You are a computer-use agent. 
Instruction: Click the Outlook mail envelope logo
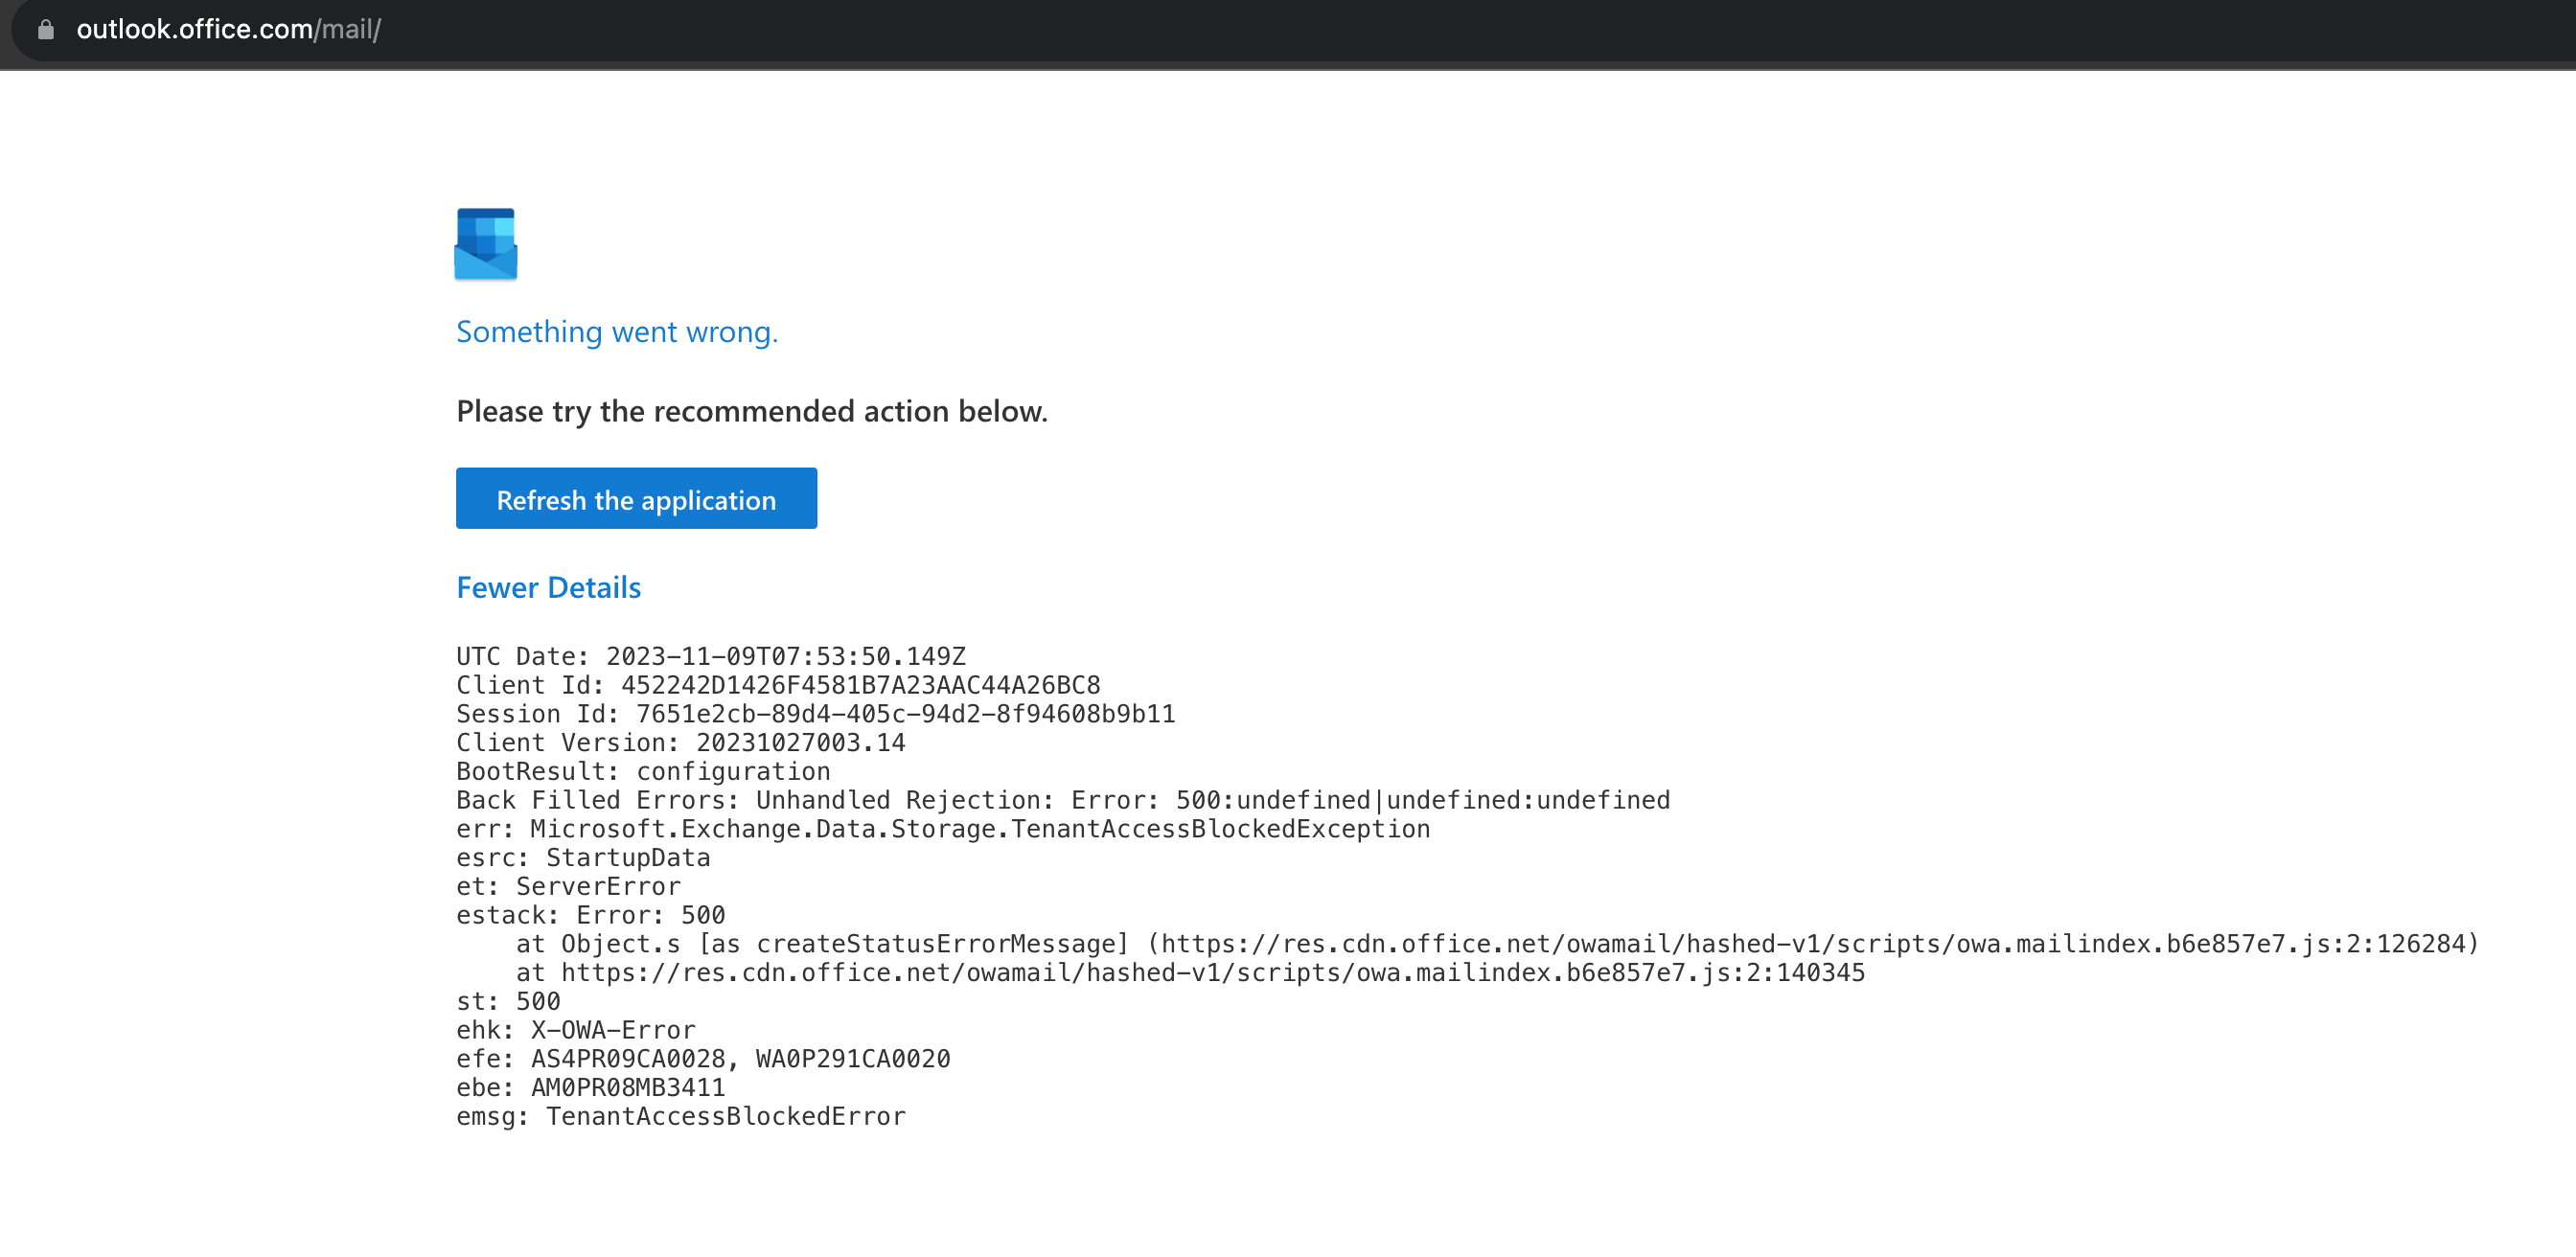[486, 244]
